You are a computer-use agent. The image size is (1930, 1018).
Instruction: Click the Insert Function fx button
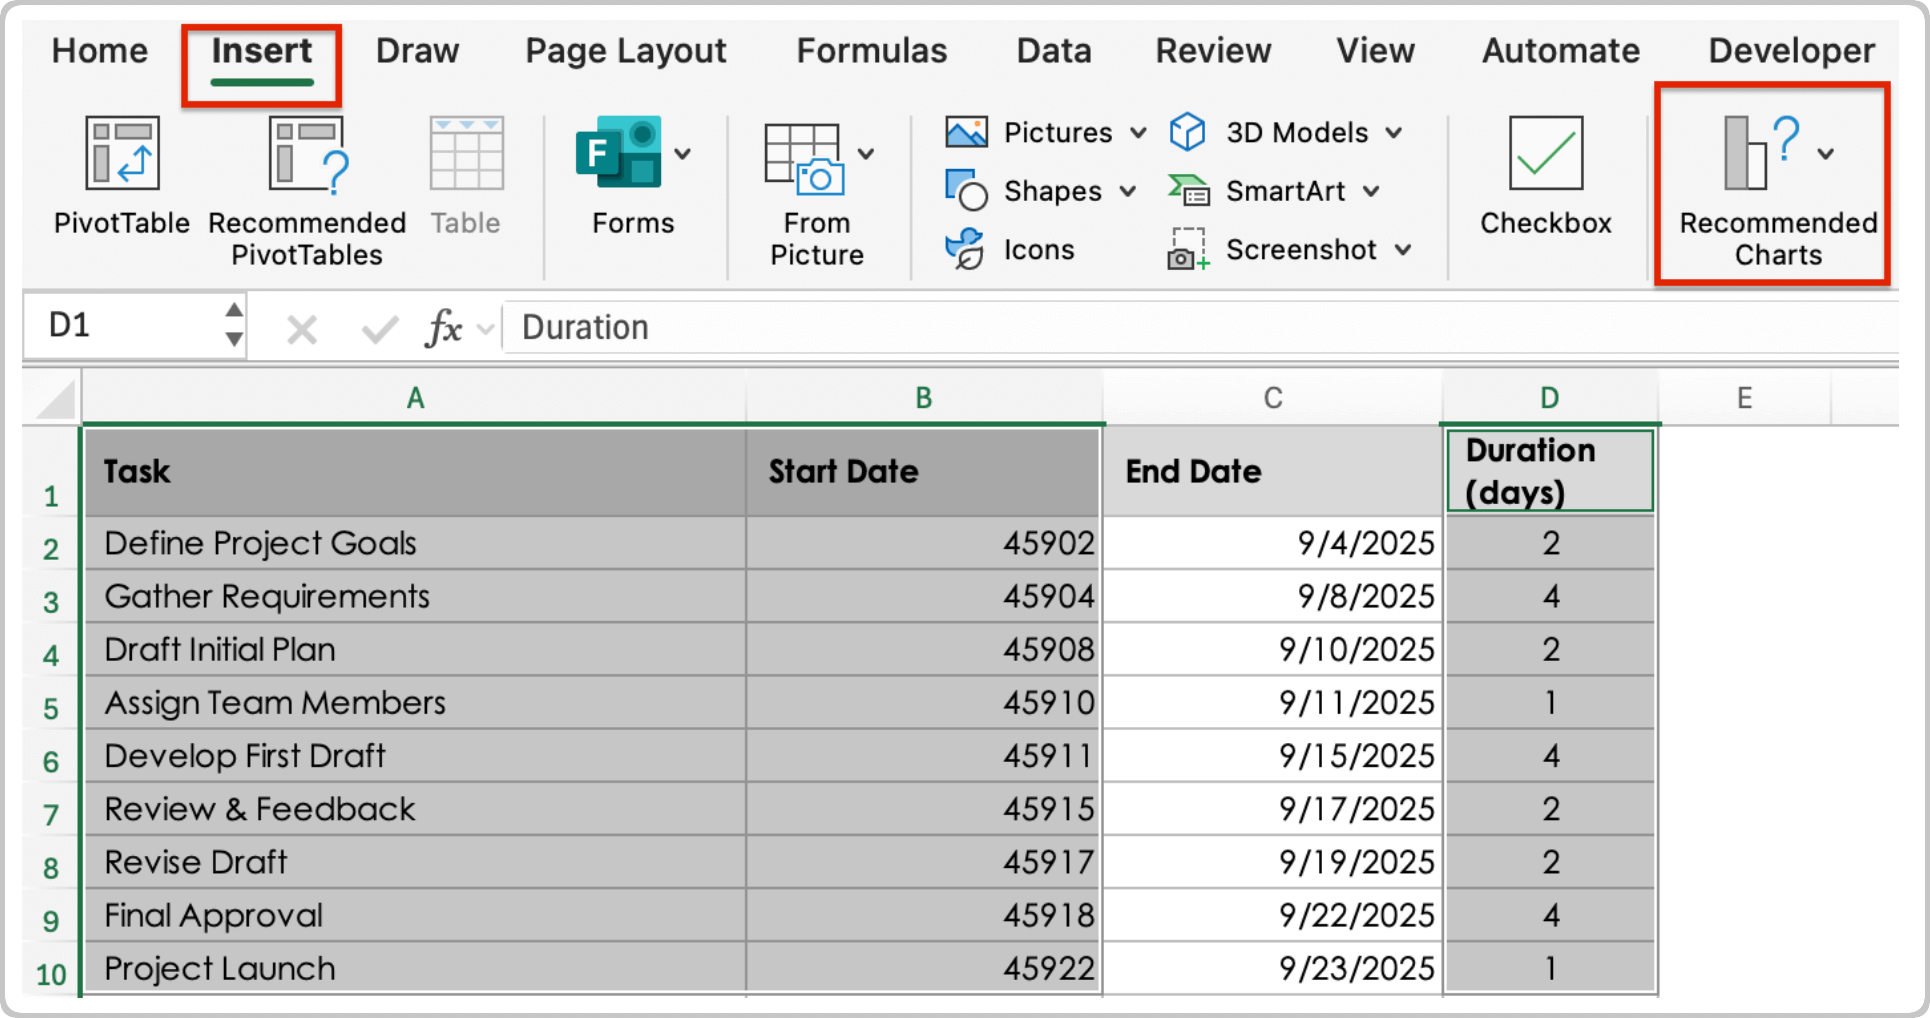click(x=444, y=327)
